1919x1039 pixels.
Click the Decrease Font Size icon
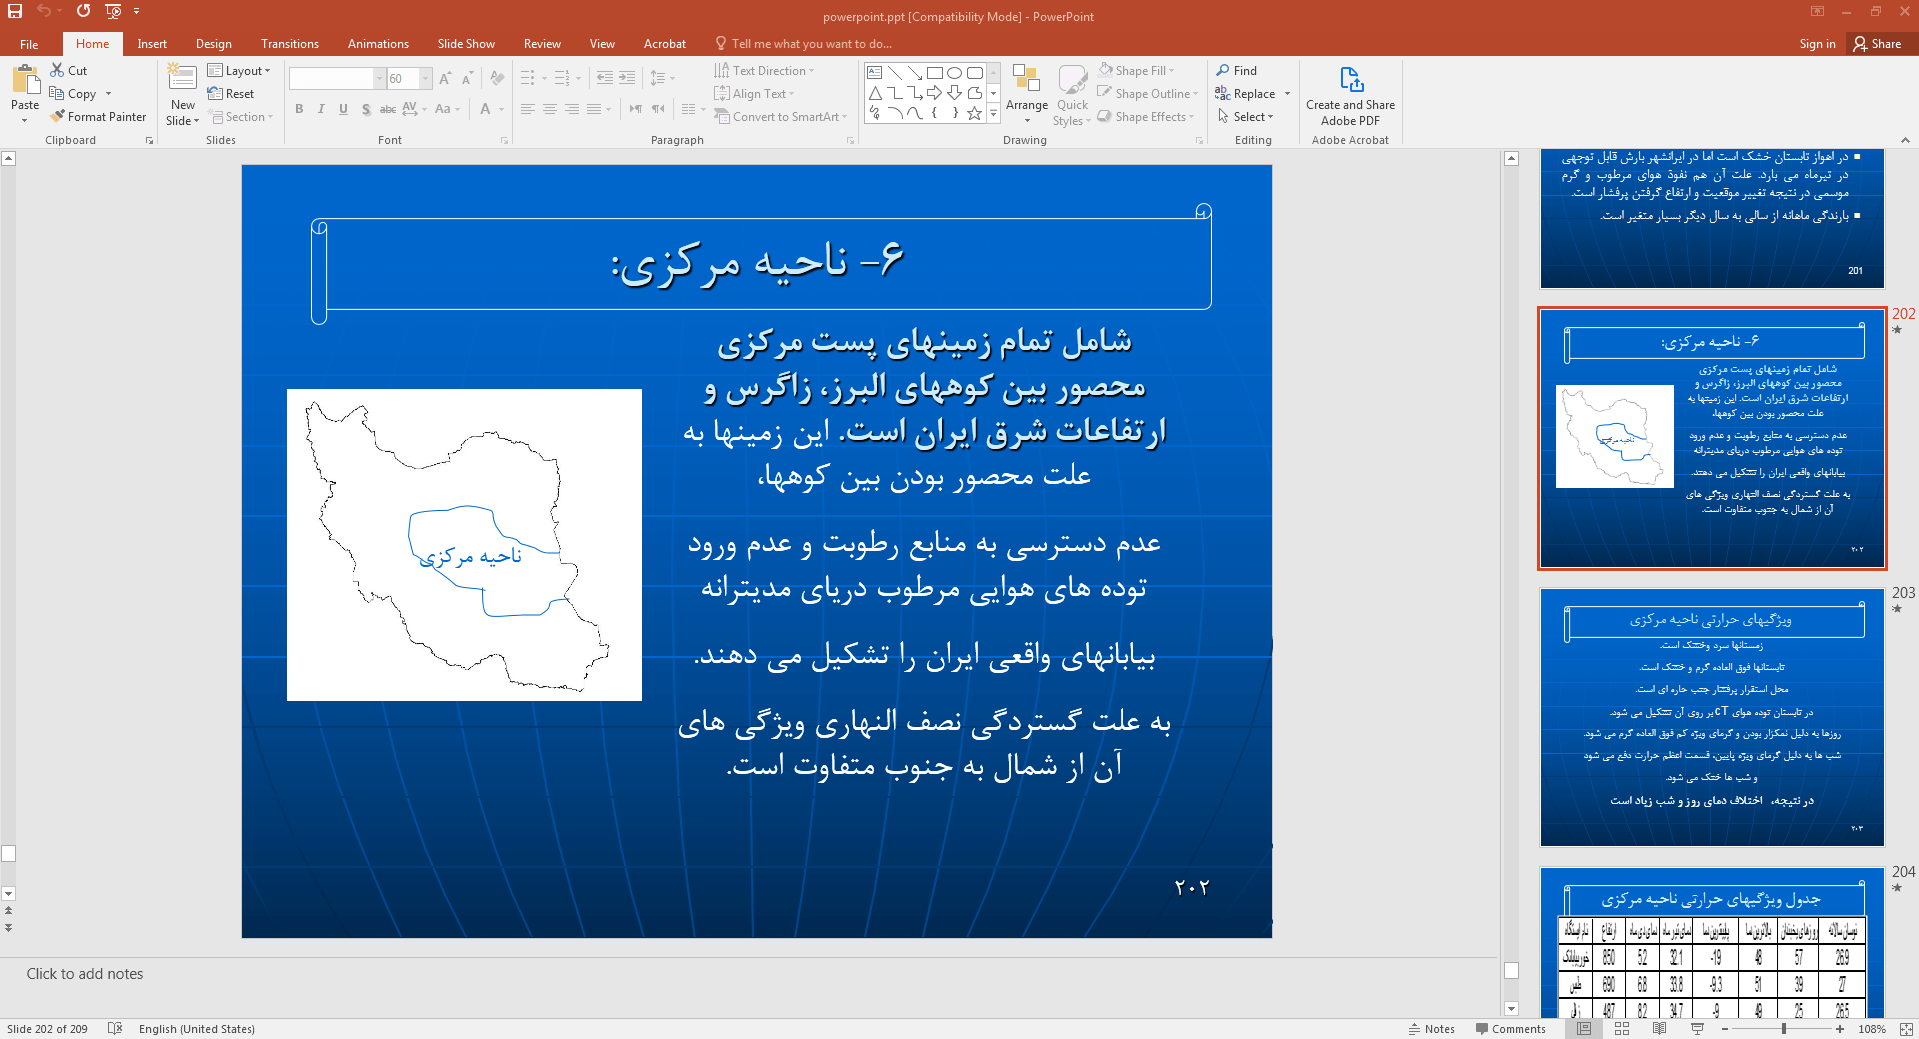(467, 78)
